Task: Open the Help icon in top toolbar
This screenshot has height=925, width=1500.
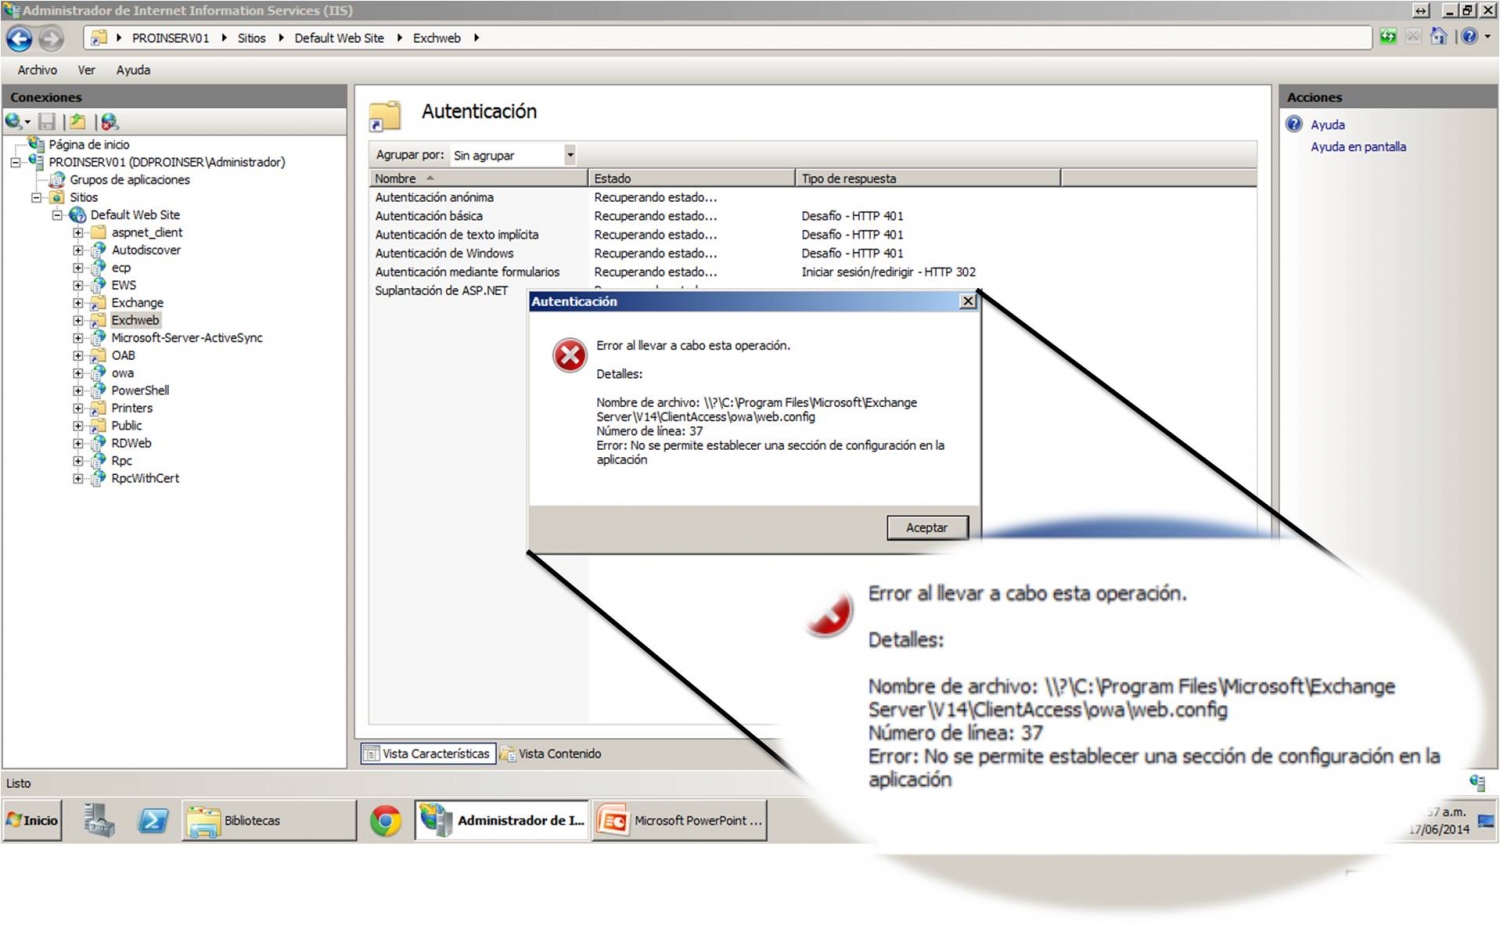Action: pyautogui.click(x=1468, y=37)
